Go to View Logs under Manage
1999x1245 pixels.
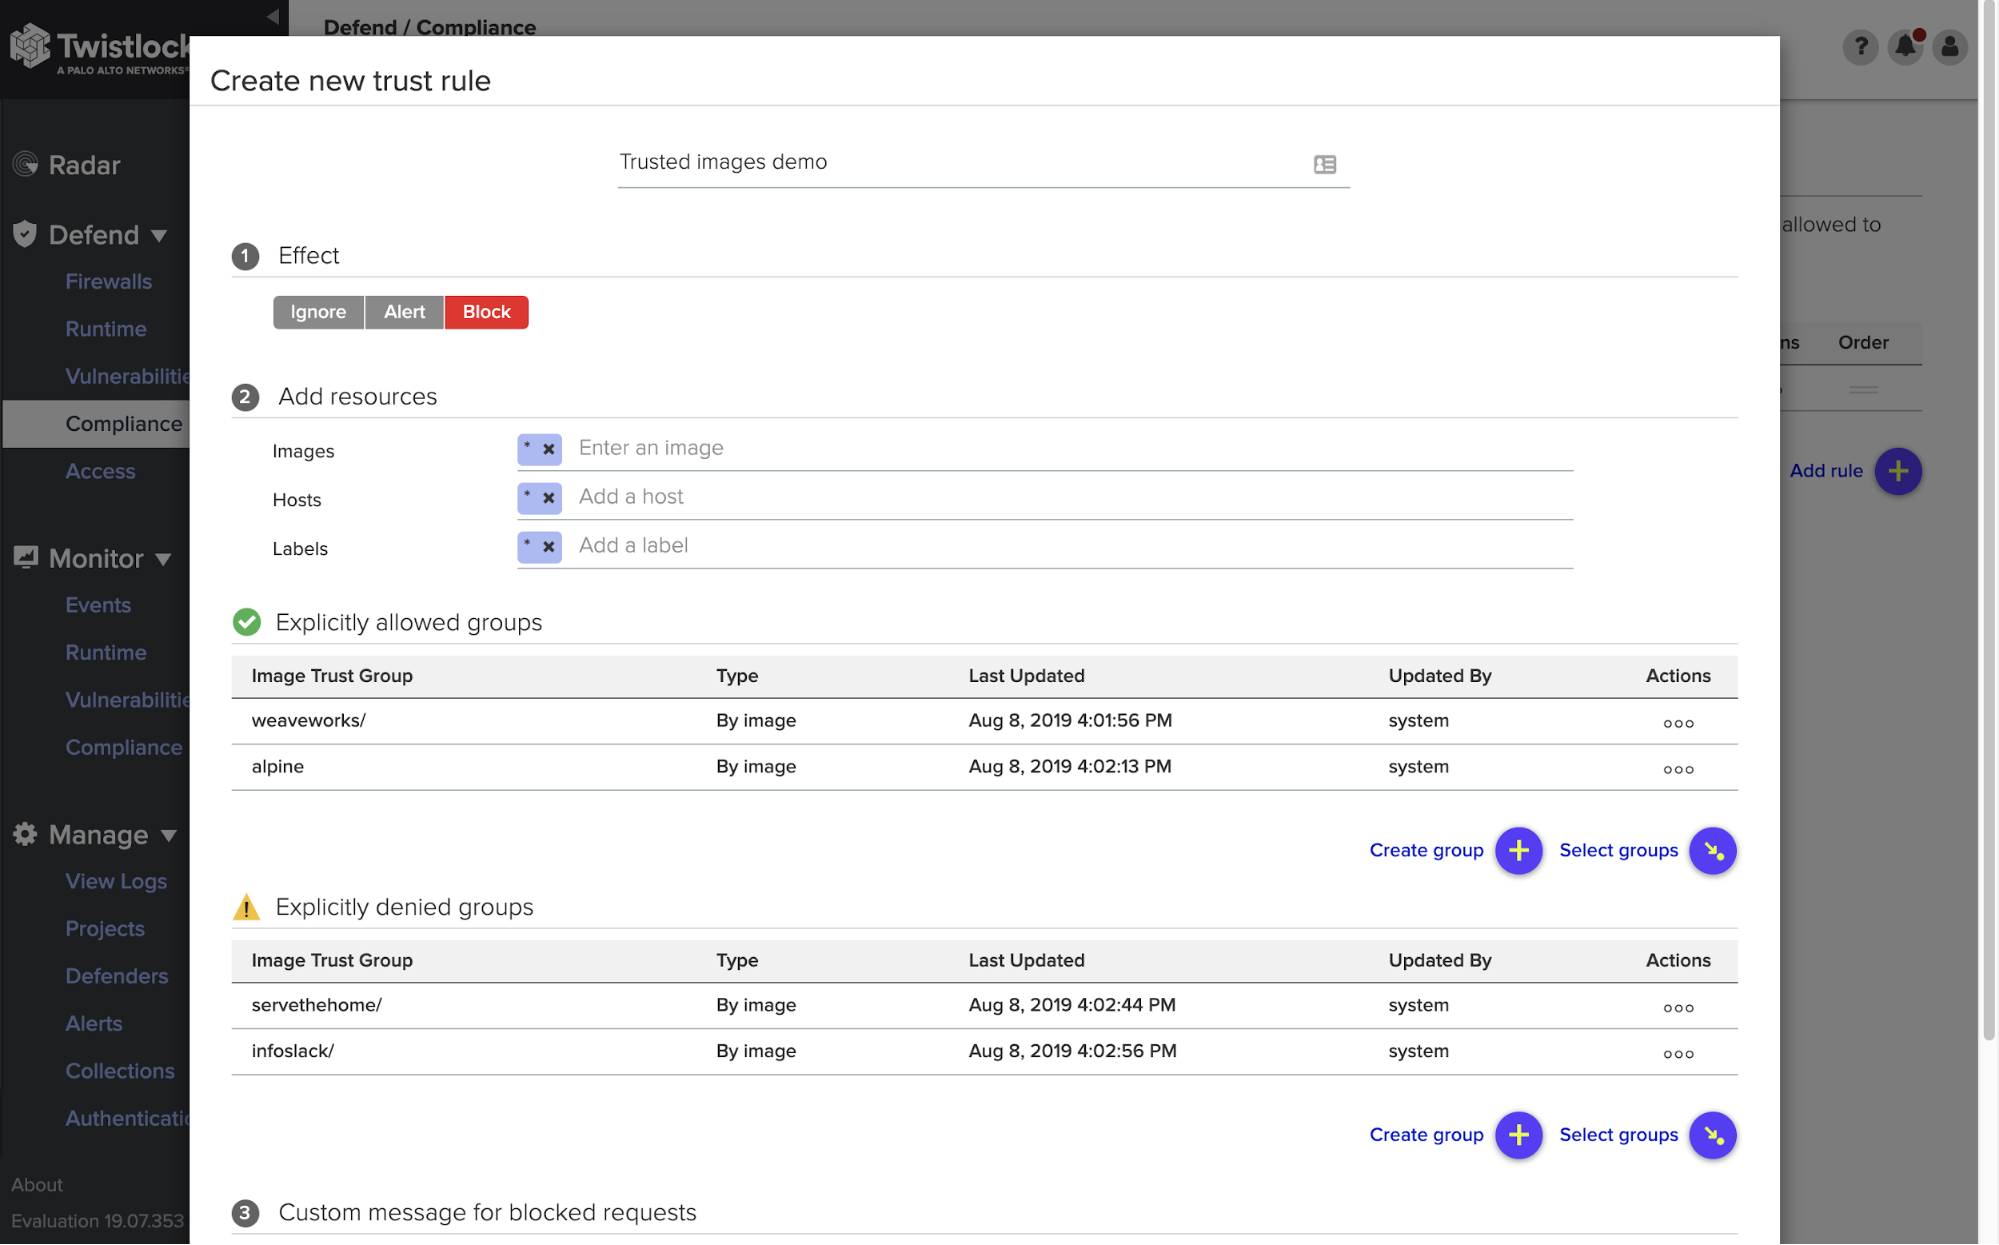[116, 881]
